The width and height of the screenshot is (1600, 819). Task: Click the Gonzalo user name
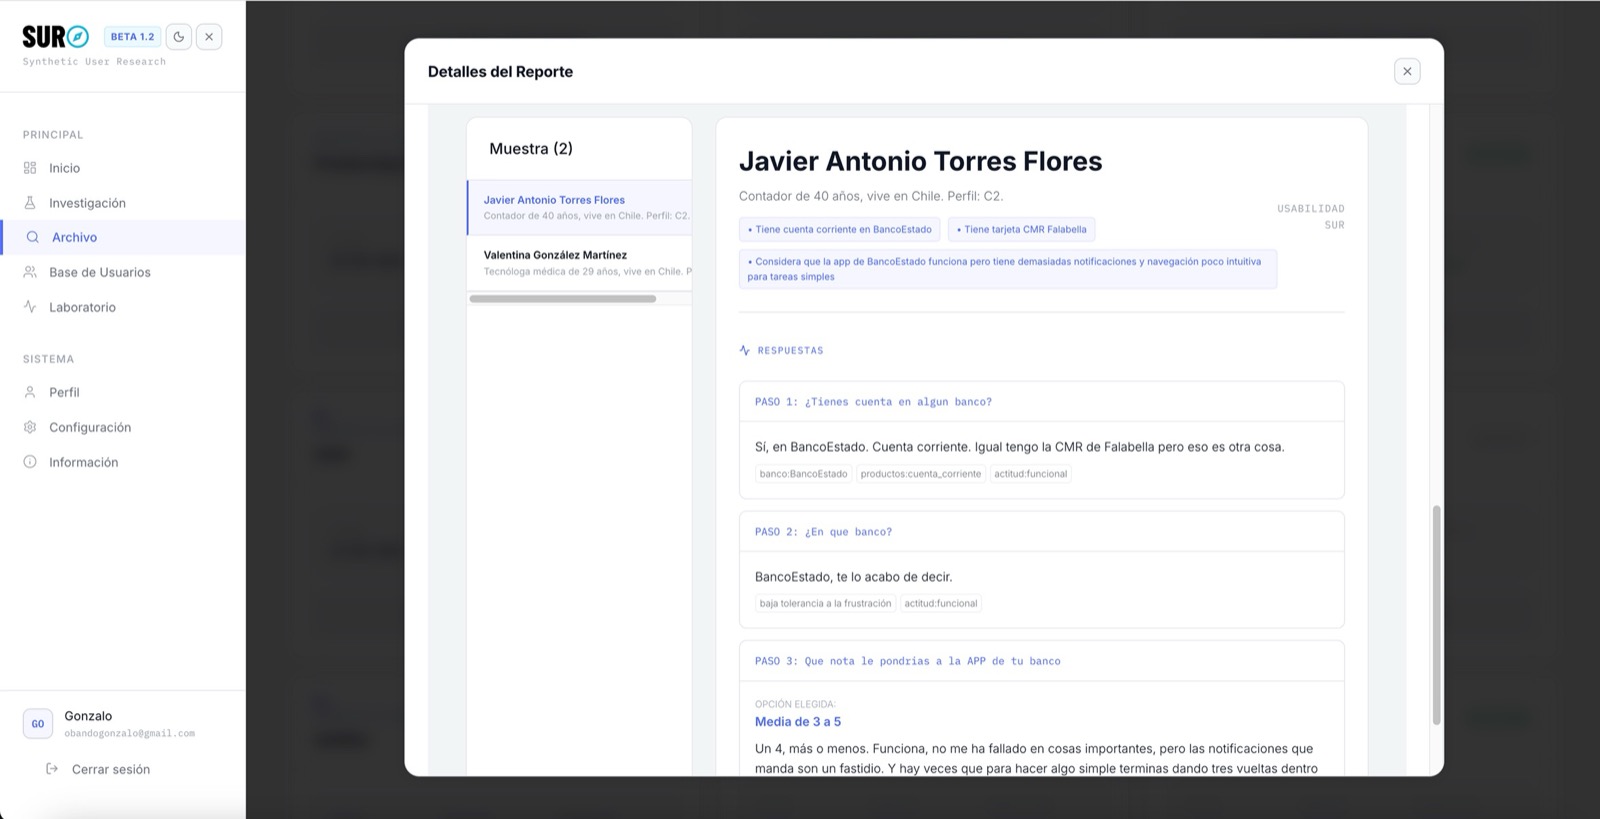pyautogui.click(x=88, y=716)
